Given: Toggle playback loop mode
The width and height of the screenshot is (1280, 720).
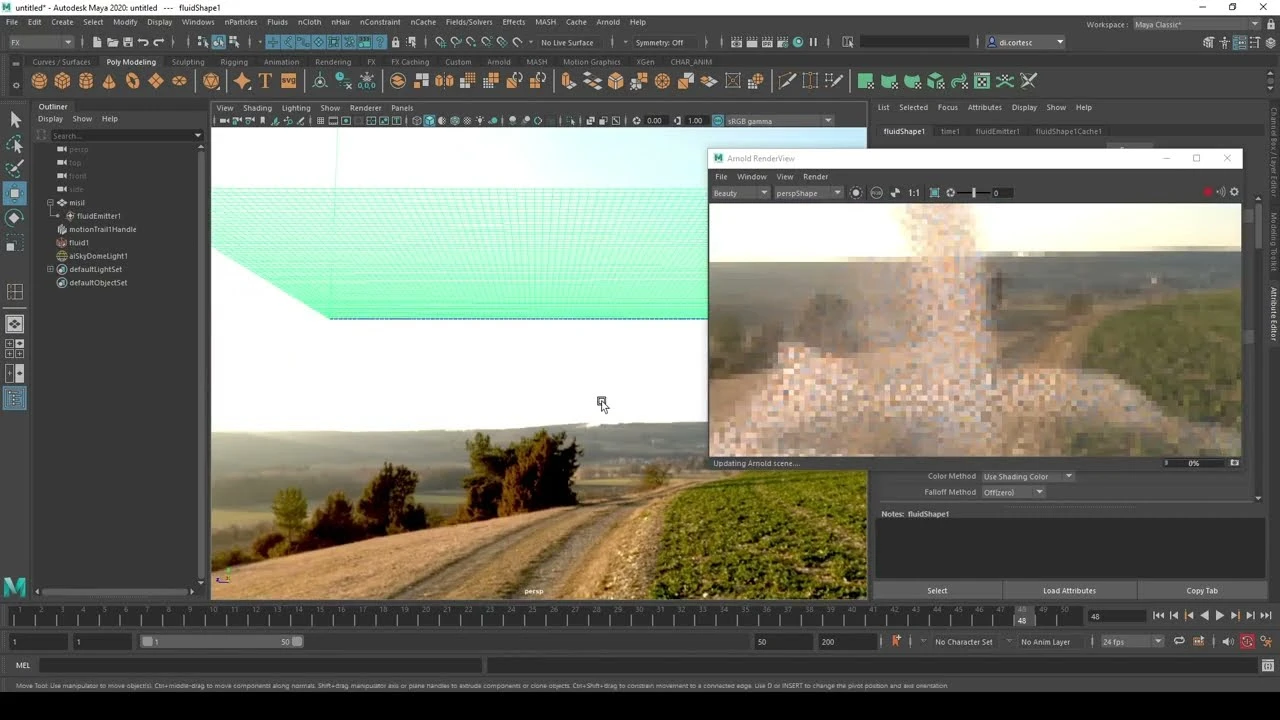Looking at the screenshot, I should [1179, 642].
